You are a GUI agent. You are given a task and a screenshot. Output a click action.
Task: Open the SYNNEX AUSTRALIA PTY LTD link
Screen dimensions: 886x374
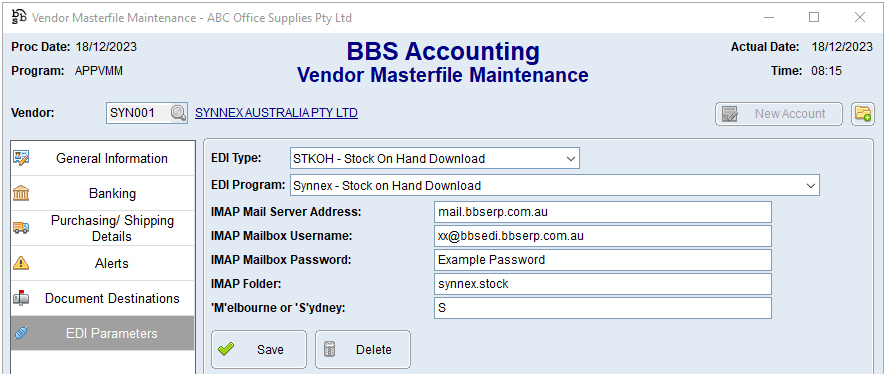[276, 113]
